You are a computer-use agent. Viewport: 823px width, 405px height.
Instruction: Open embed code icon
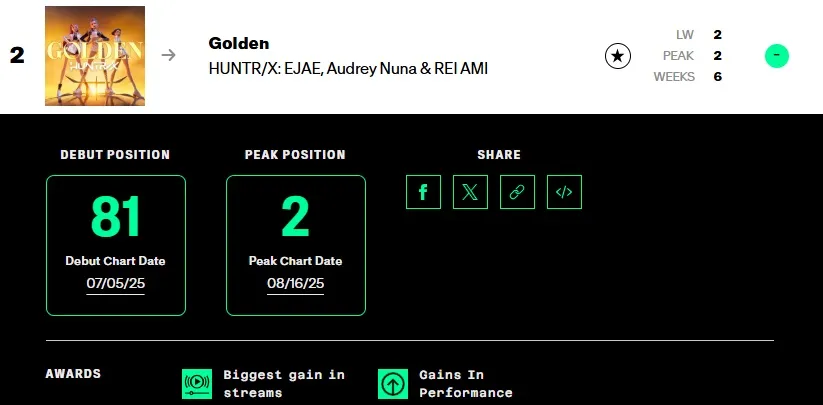[x=564, y=192]
